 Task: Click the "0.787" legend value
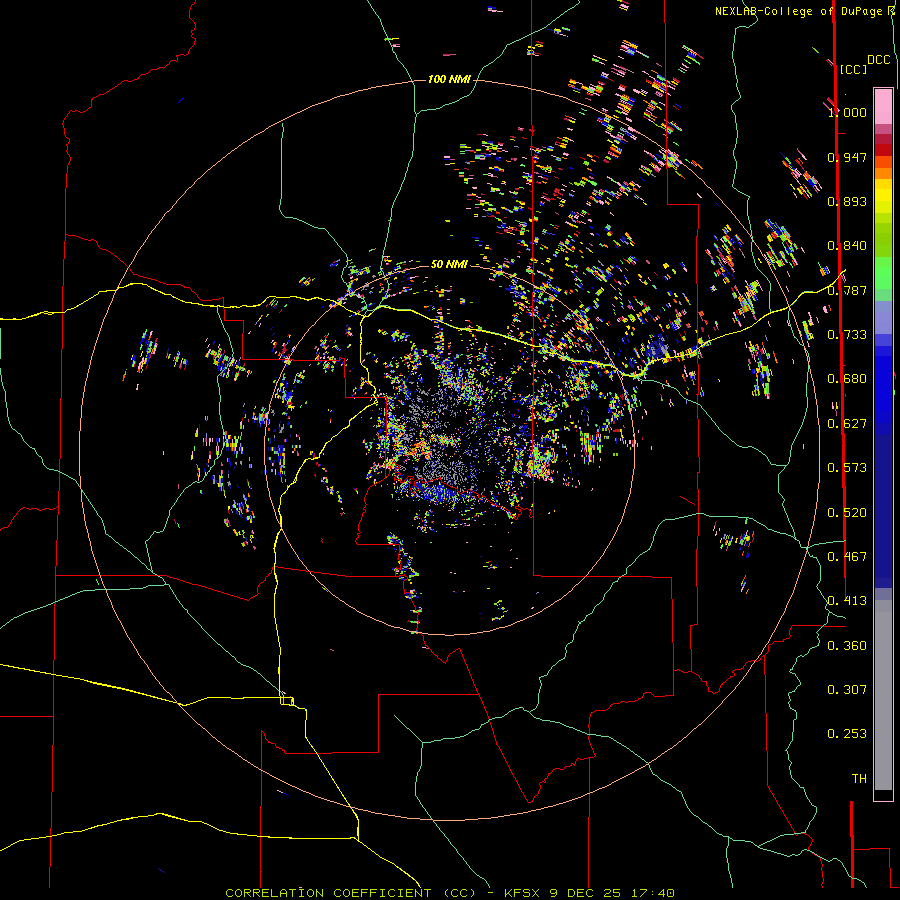847,290
